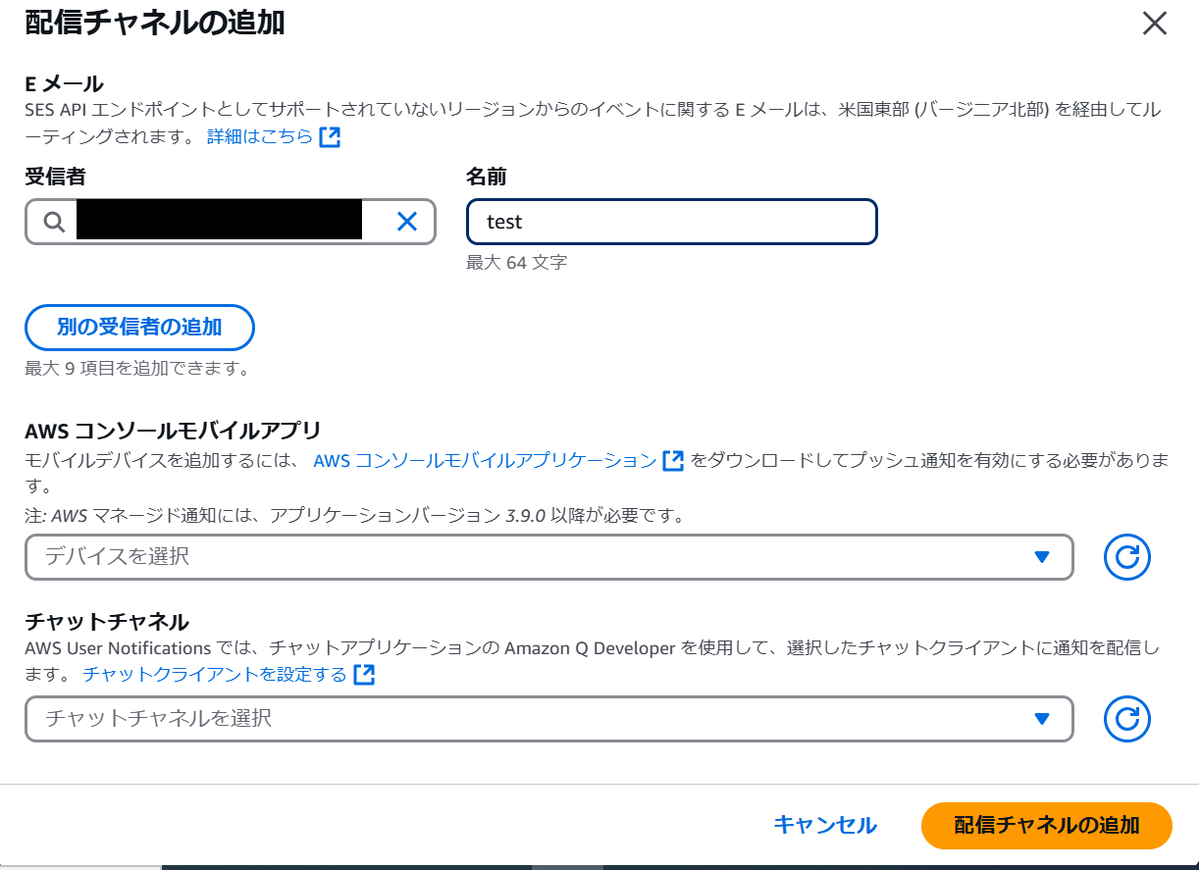Click the arrow of デバイスを選択 dropdown
1200x870 pixels.
click(x=1041, y=557)
